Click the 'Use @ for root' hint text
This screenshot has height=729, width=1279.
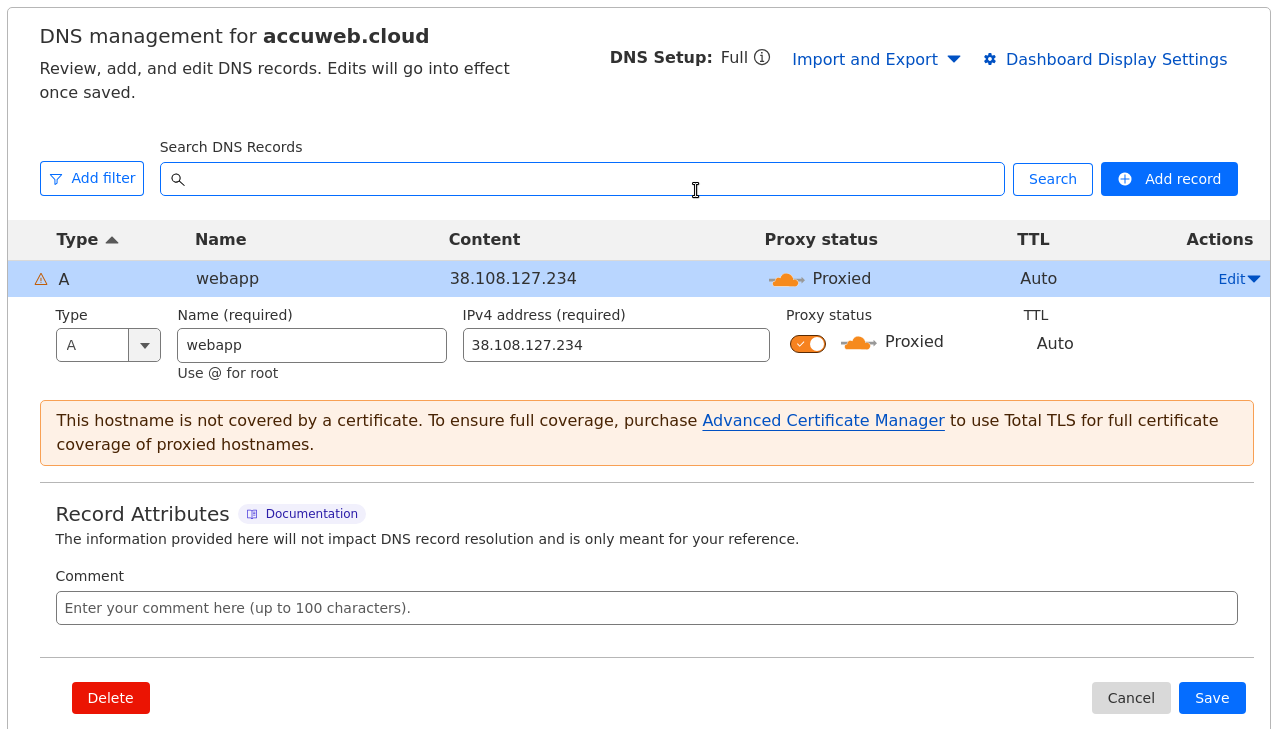228,373
